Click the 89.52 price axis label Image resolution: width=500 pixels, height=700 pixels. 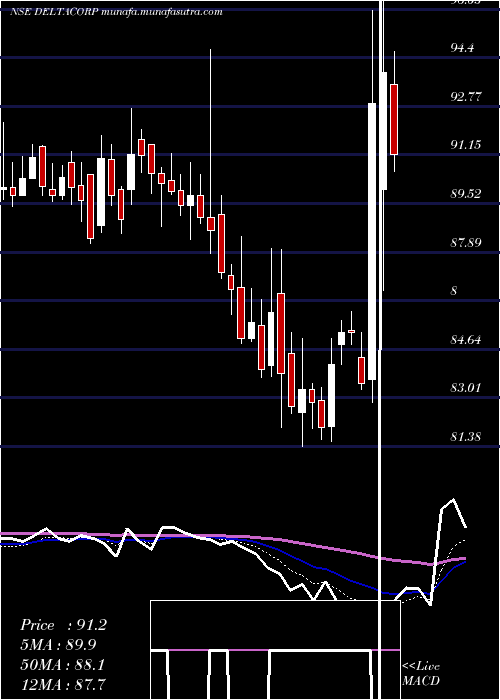(466, 194)
